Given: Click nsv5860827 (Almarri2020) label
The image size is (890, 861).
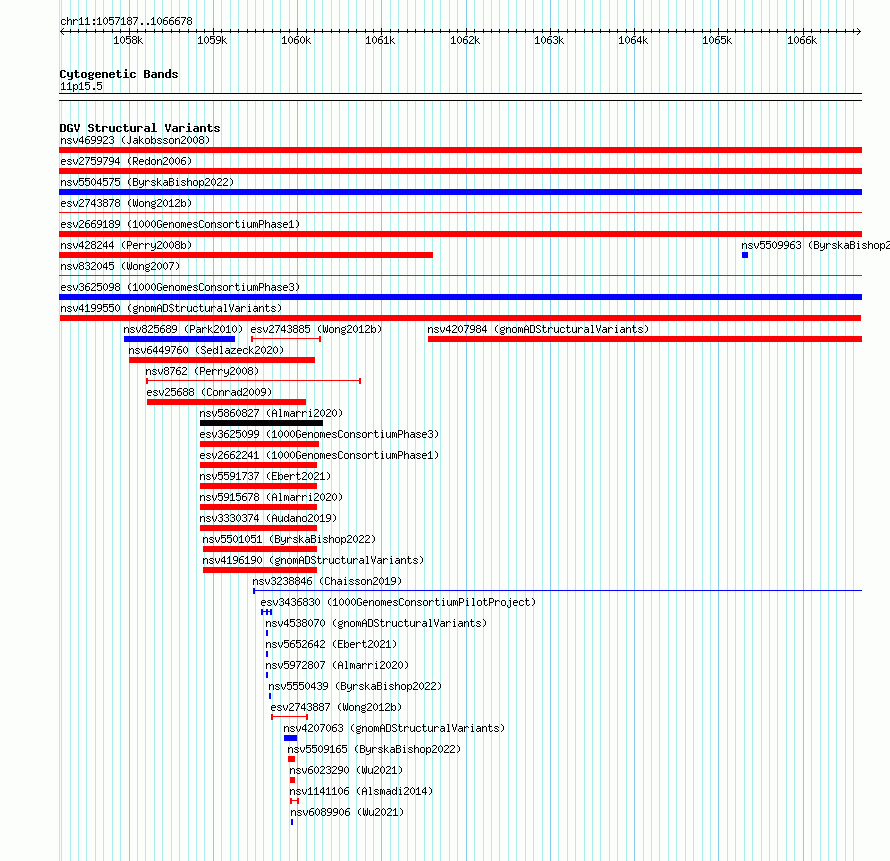Looking at the screenshot, I should tap(271, 413).
